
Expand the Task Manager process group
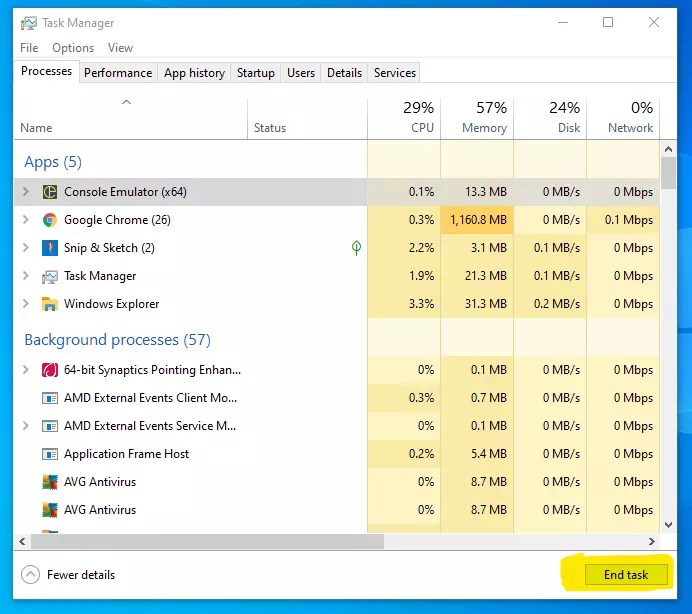click(x=26, y=276)
